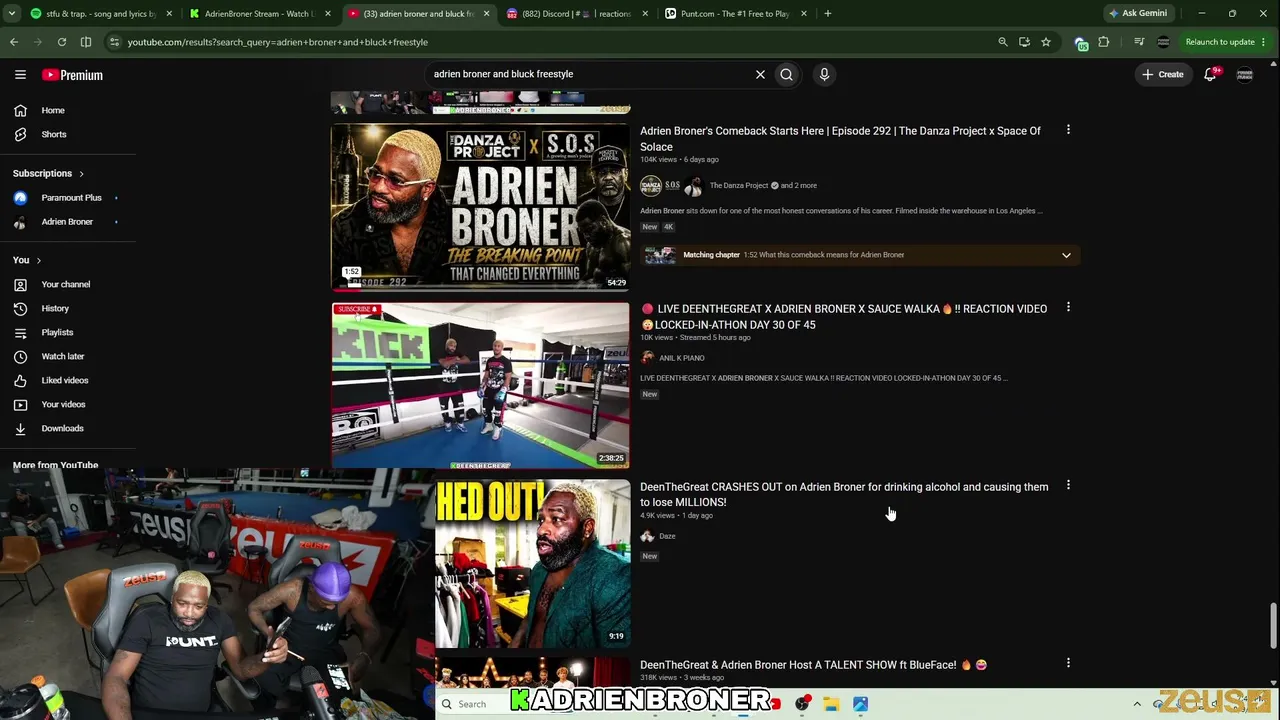Screen dimensions: 1280x720
Task: Open the CRASHES OUT video thumbnail
Action: [533, 563]
